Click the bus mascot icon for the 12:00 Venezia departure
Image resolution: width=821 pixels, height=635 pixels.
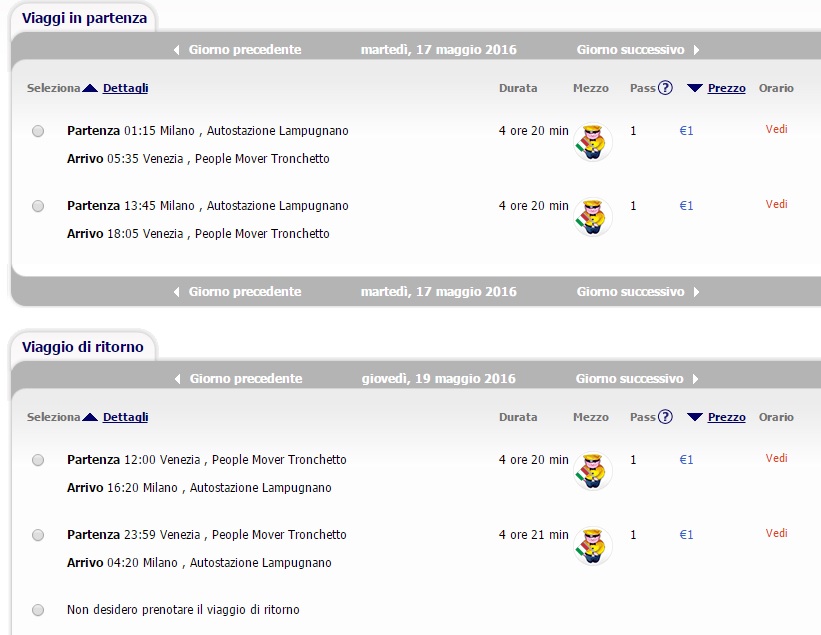pos(593,471)
